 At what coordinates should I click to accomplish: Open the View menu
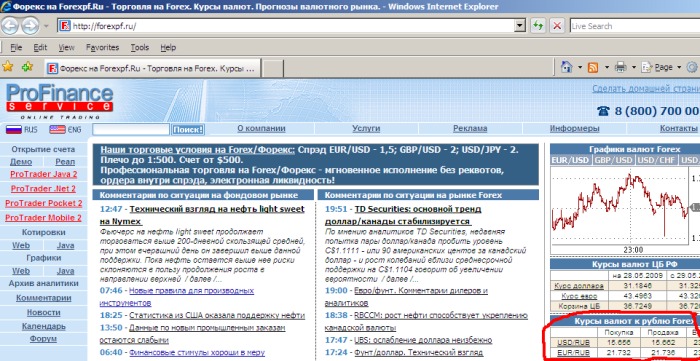click(67, 47)
